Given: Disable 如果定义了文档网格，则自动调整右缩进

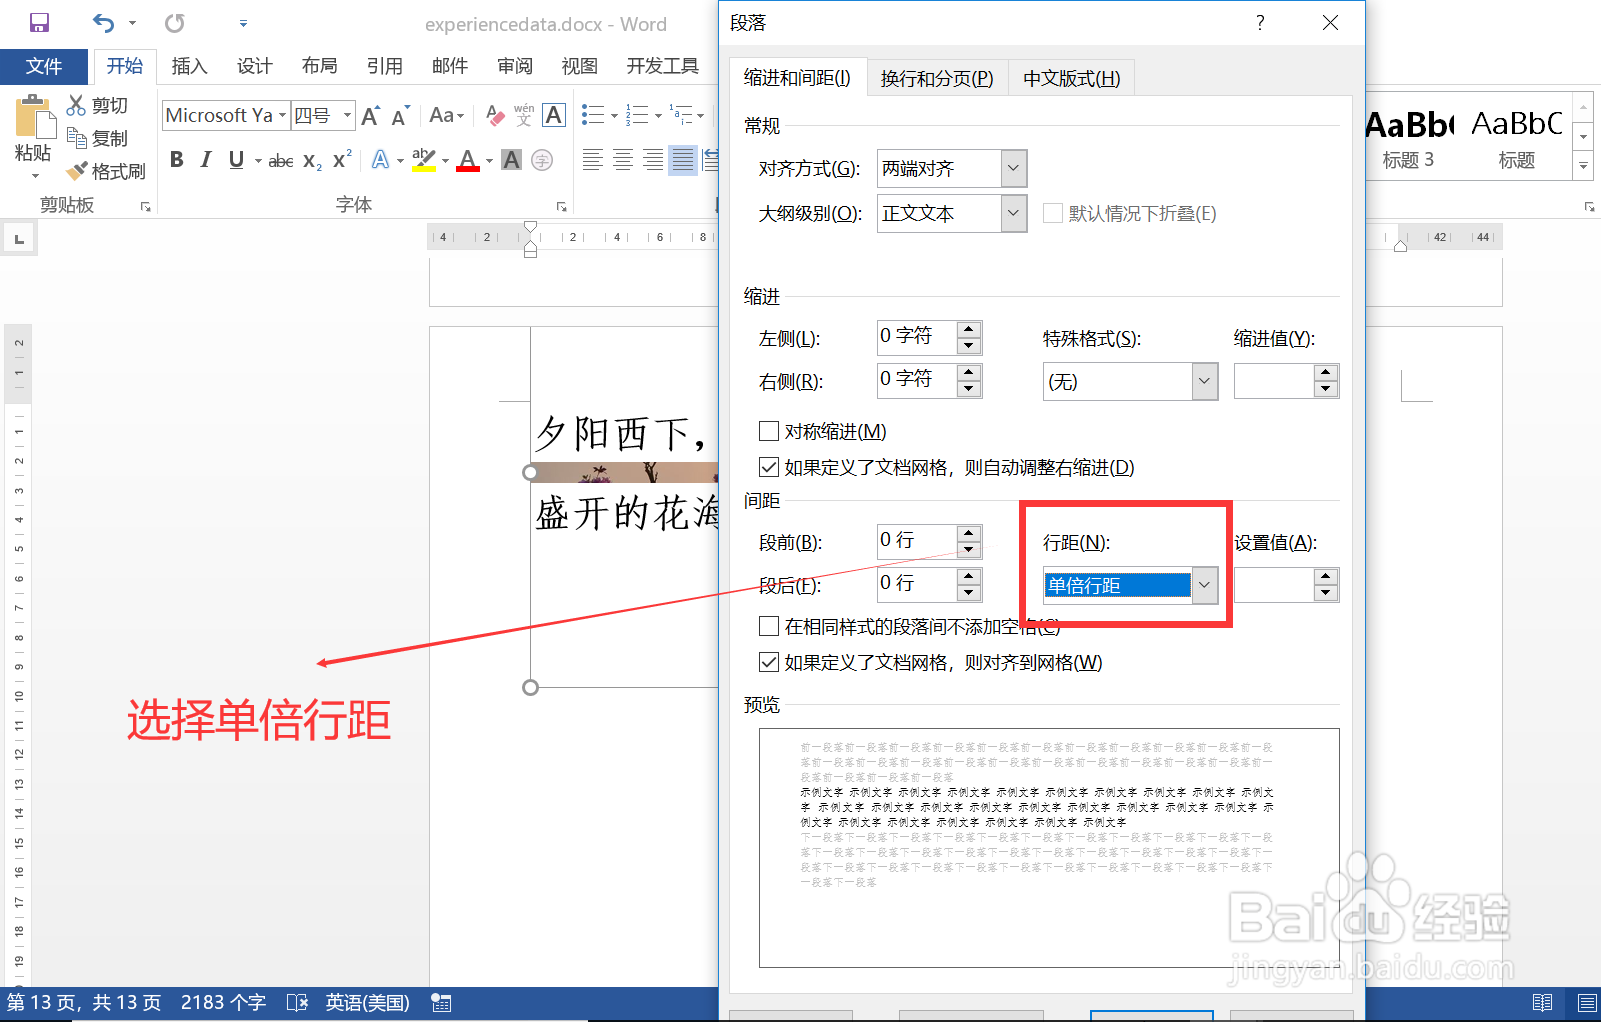Looking at the screenshot, I should (769, 467).
